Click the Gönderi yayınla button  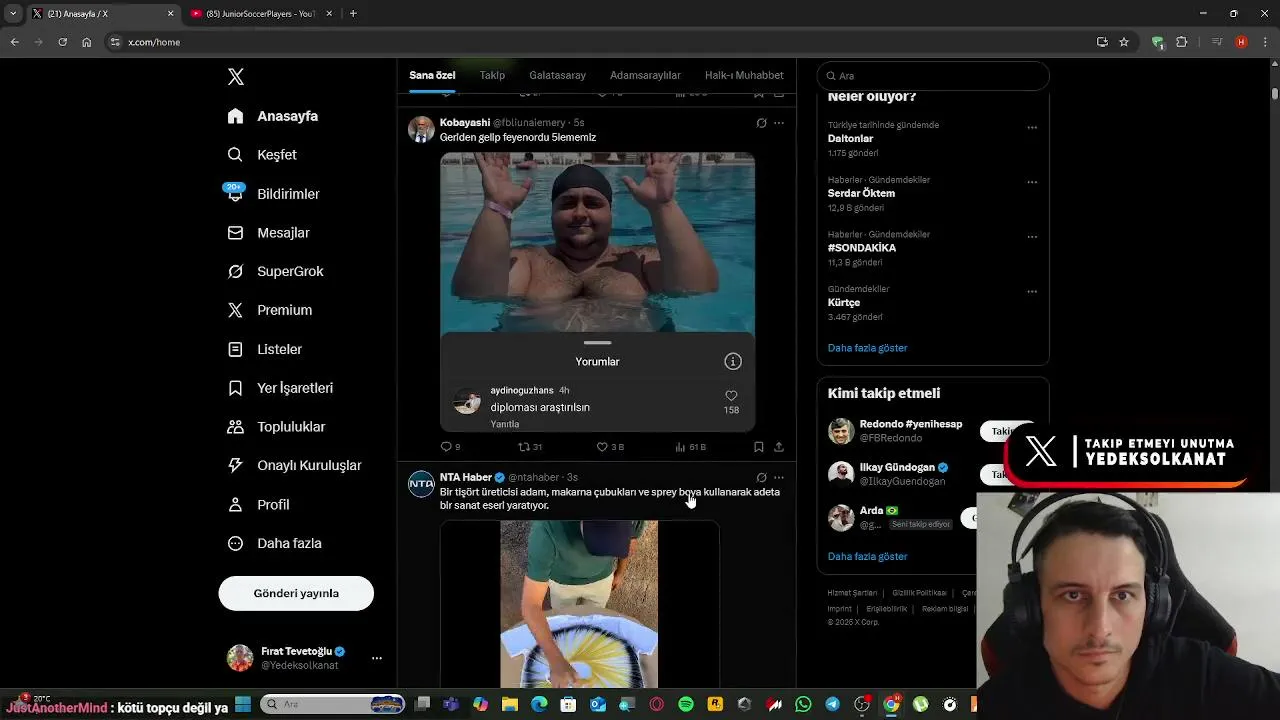[x=296, y=593]
